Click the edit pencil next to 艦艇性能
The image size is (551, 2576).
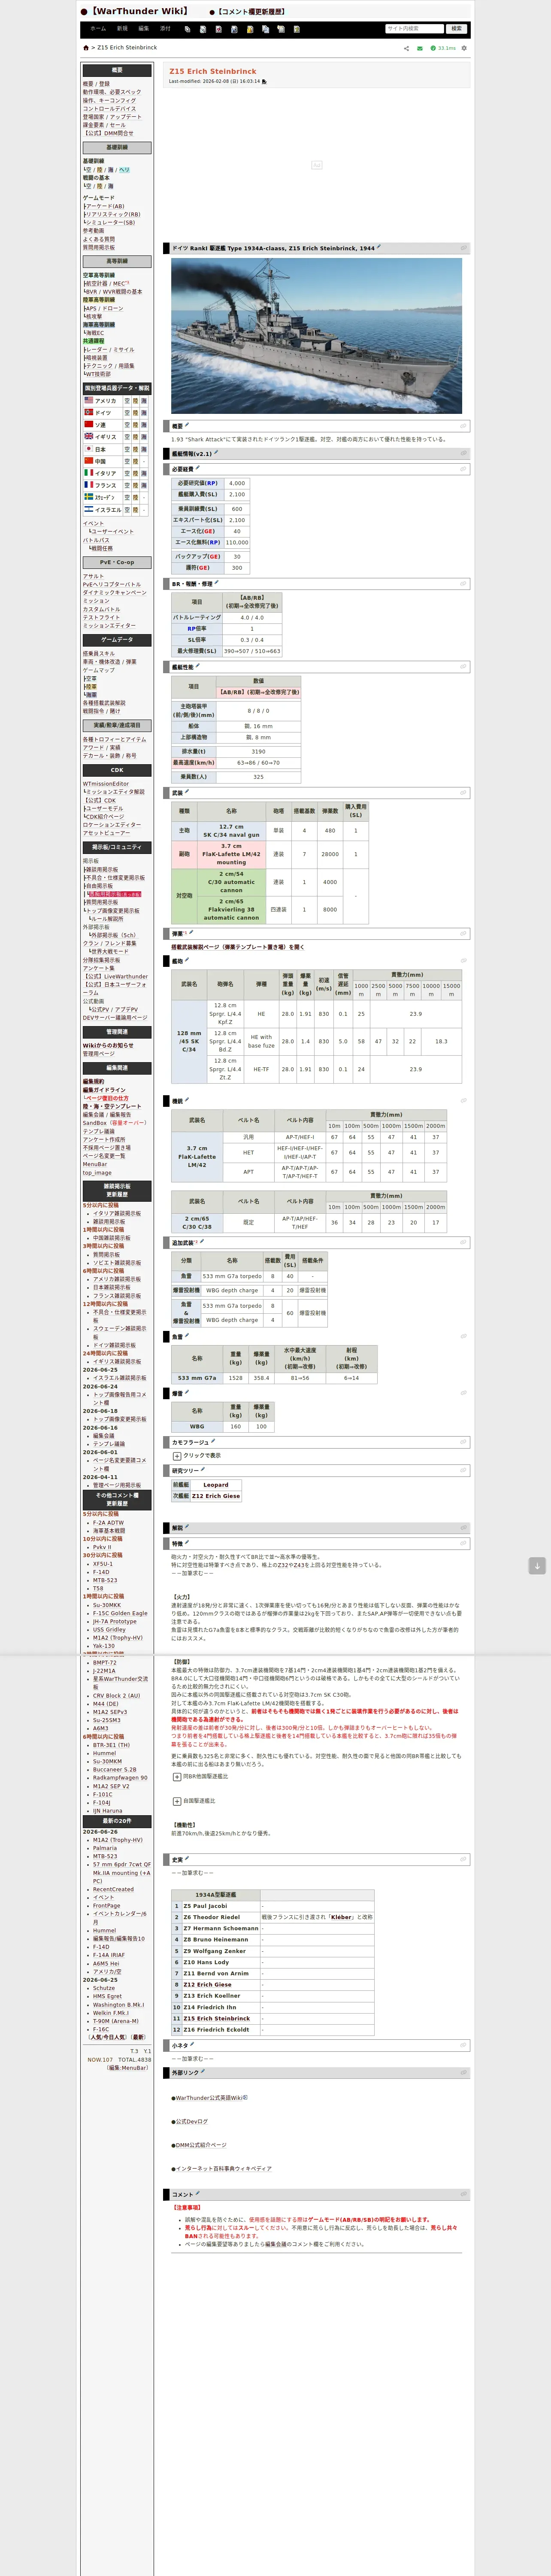(x=198, y=666)
